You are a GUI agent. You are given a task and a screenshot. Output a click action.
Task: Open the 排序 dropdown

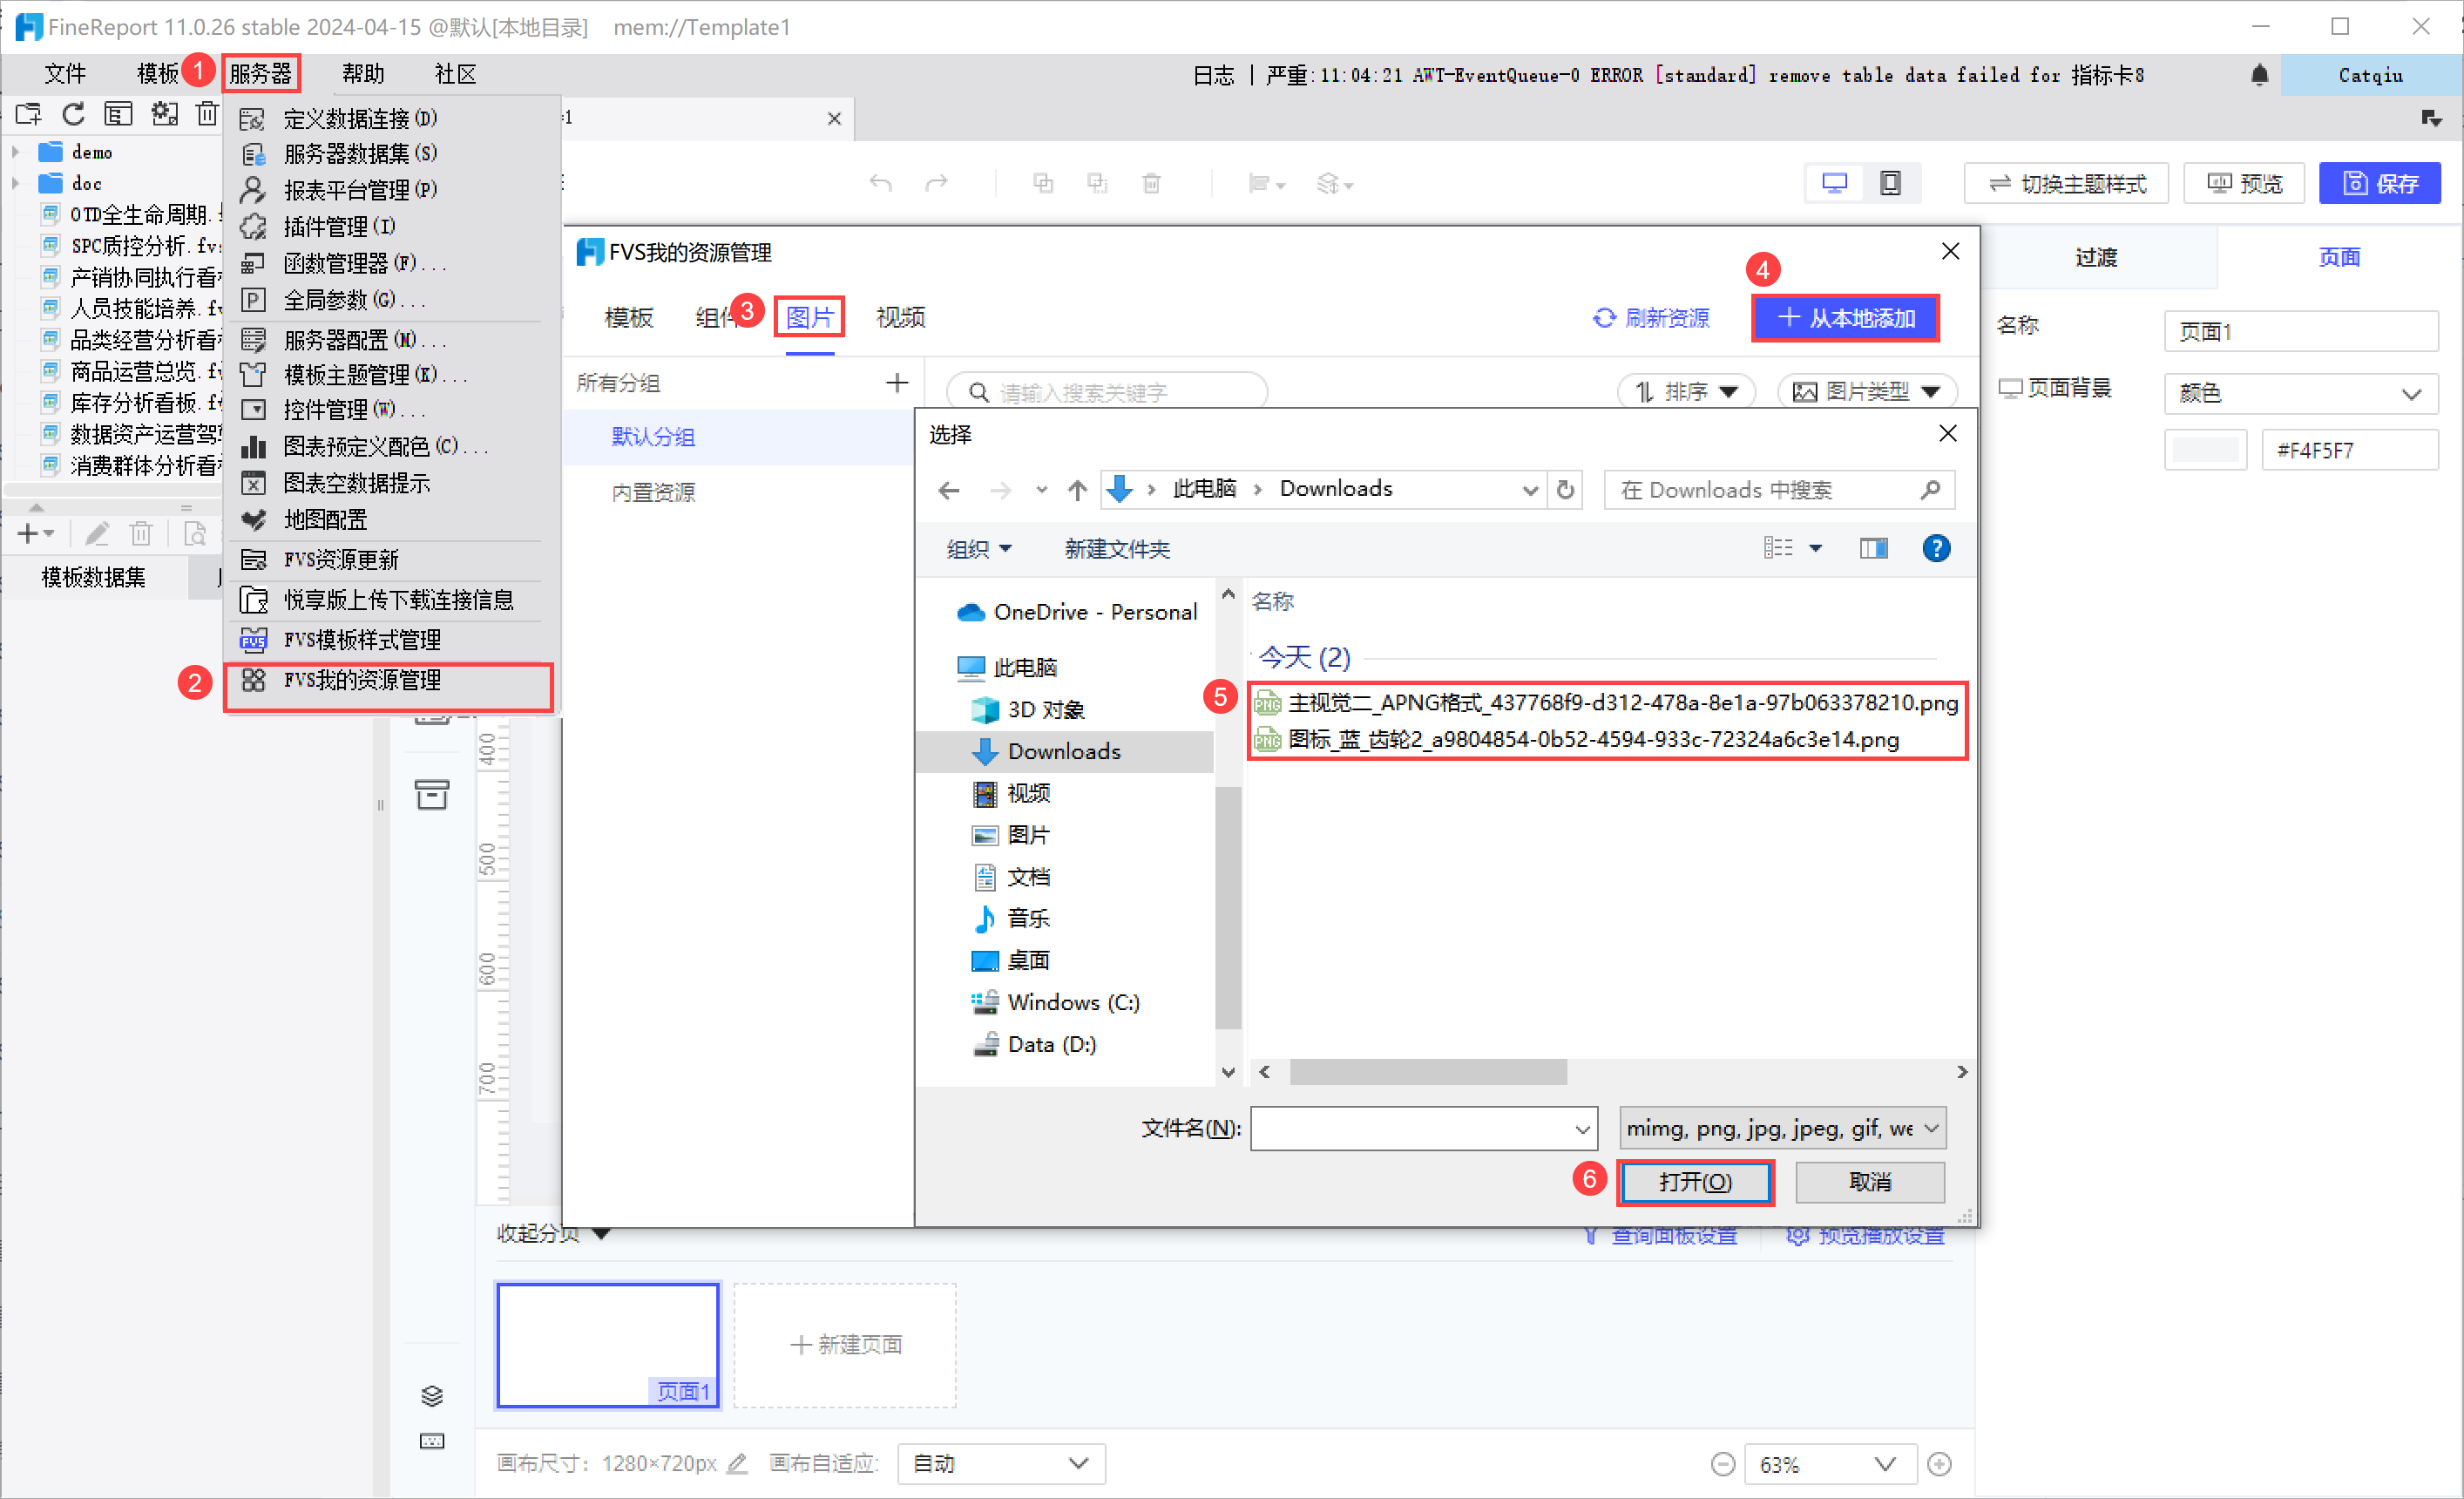pos(1686,392)
